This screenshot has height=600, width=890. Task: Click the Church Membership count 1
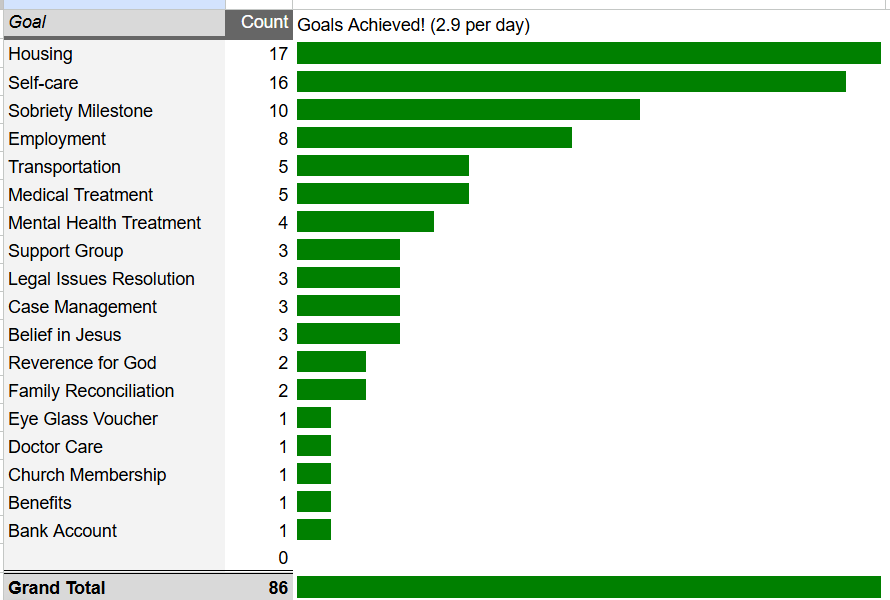tap(283, 475)
